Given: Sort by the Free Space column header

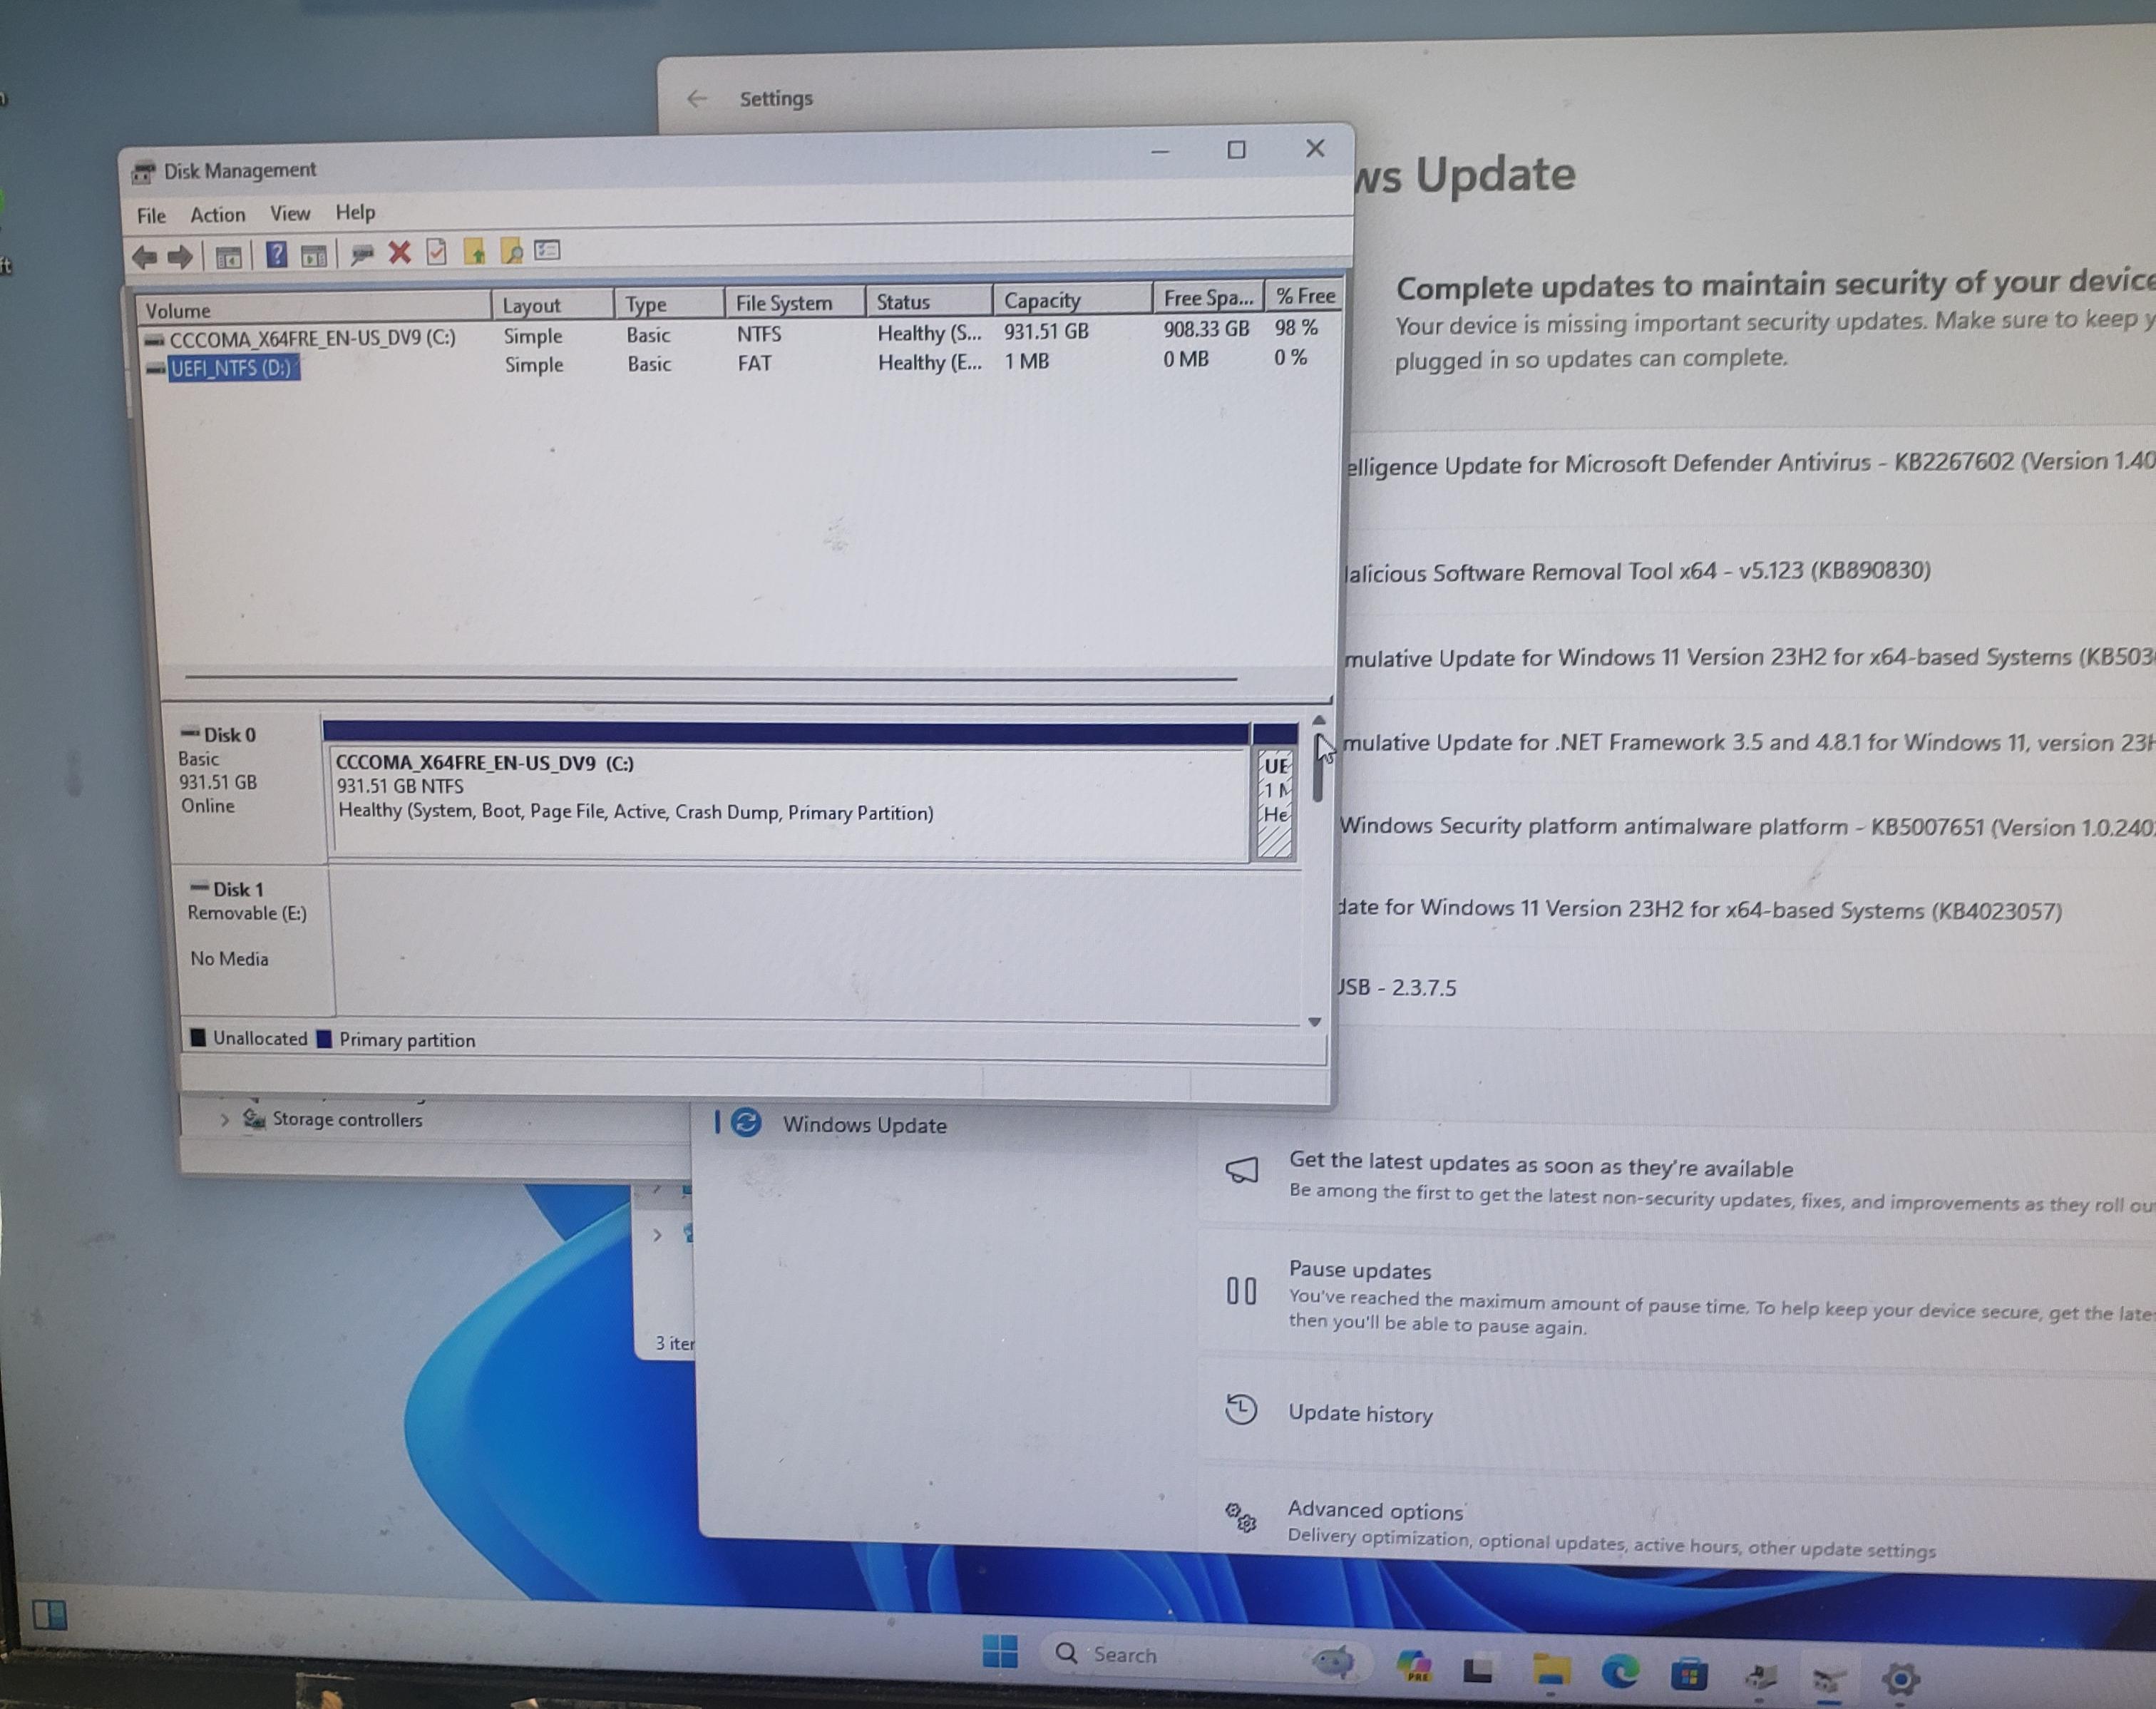Looking at the screenshot, I should pos(1208,298).
